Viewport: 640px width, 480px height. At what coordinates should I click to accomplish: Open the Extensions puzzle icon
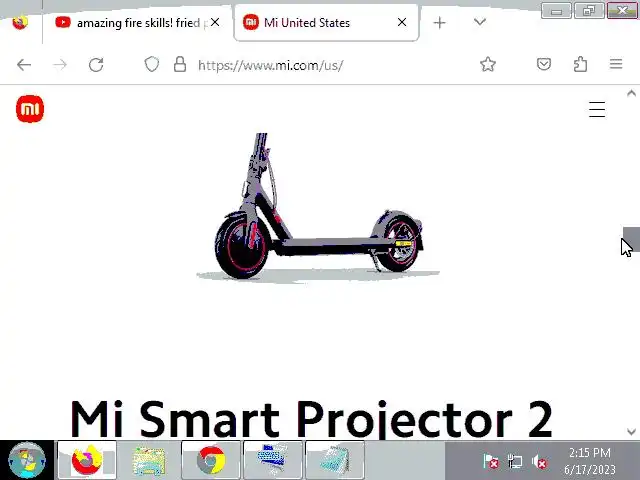point(580,64)
